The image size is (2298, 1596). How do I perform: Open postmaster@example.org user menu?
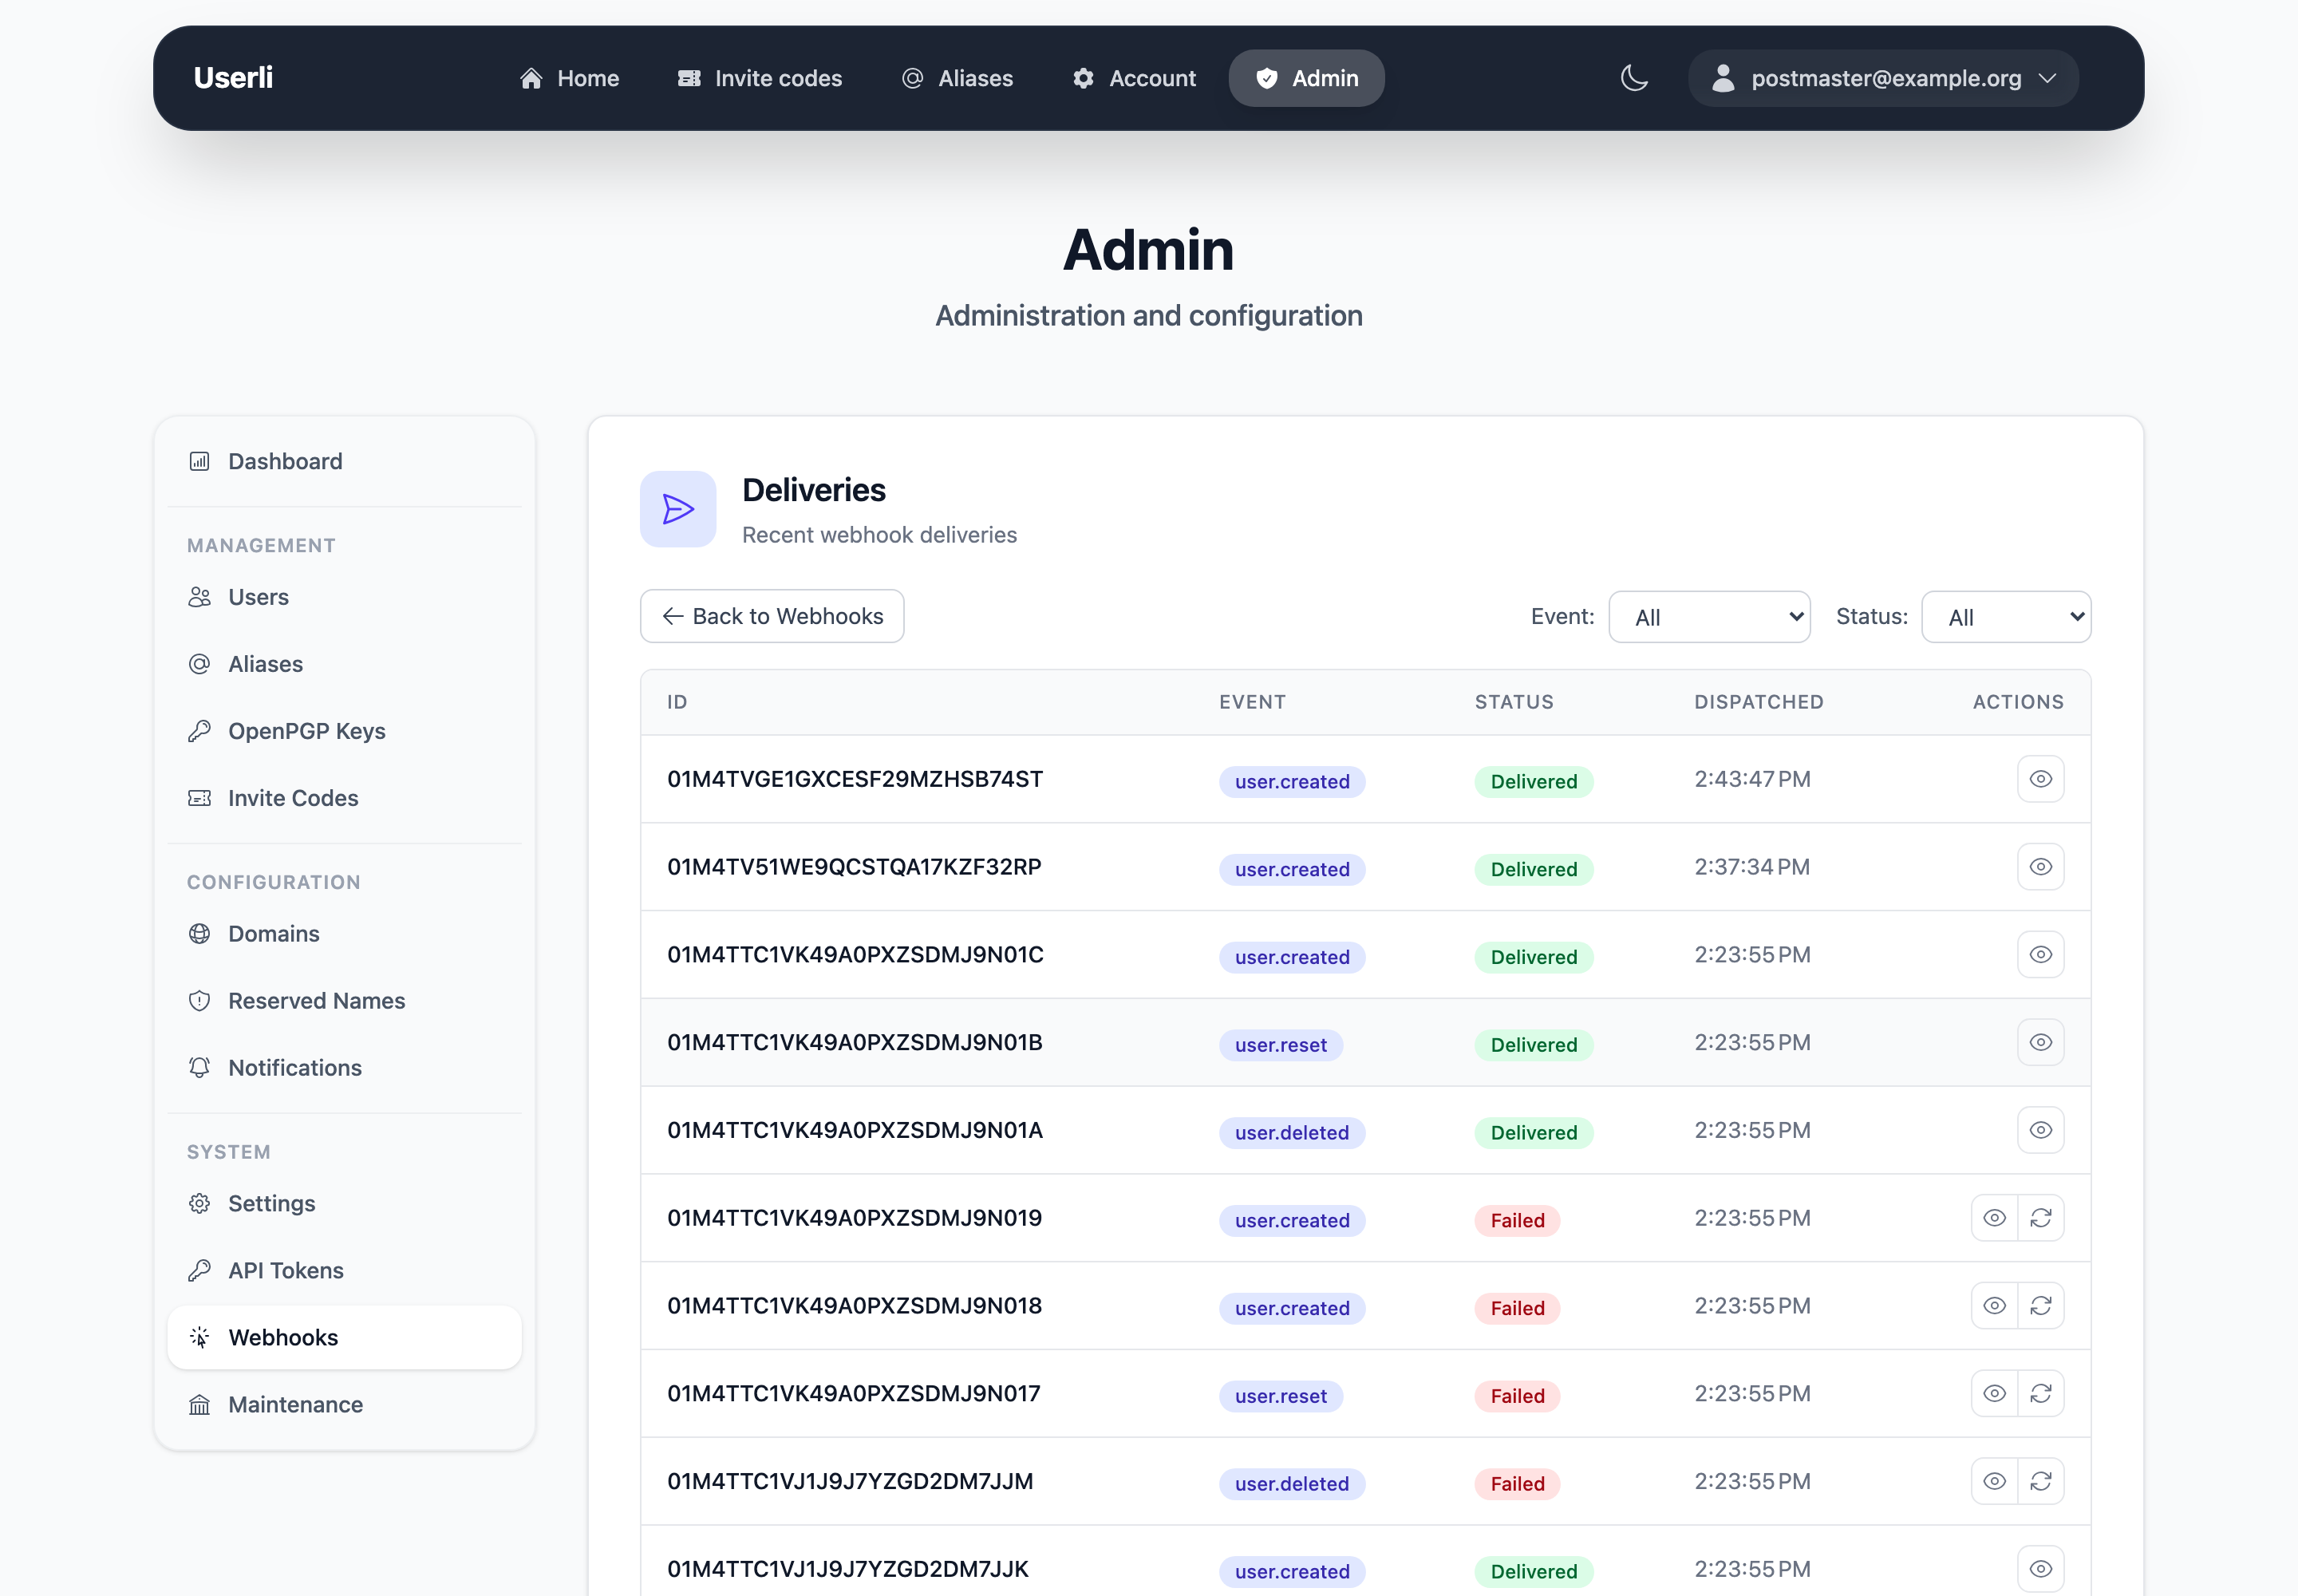(x=1883, y=78)
